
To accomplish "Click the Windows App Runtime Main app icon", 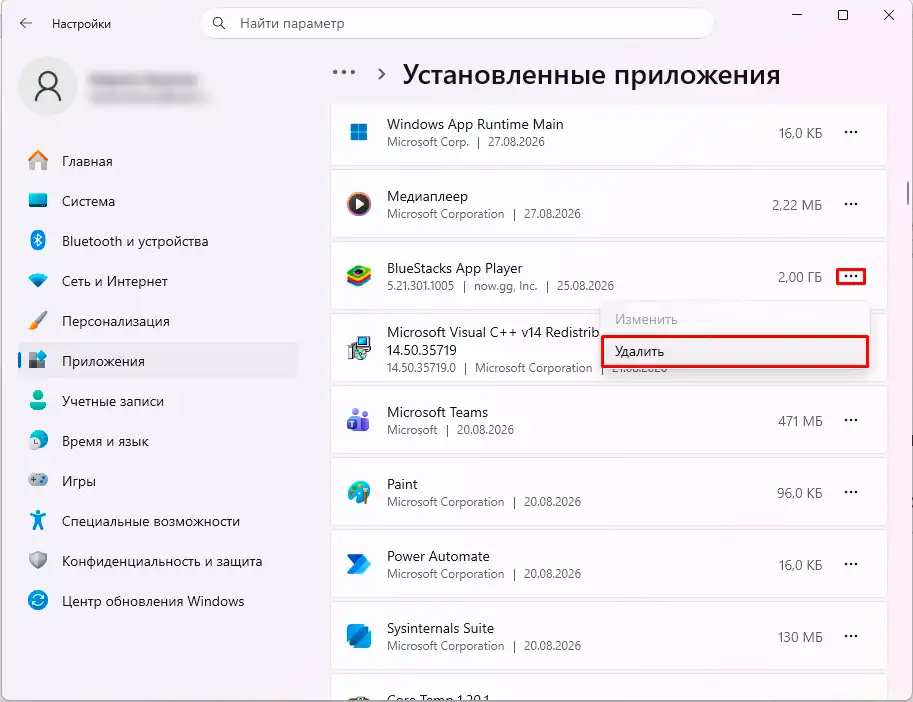I will [359, 132].
